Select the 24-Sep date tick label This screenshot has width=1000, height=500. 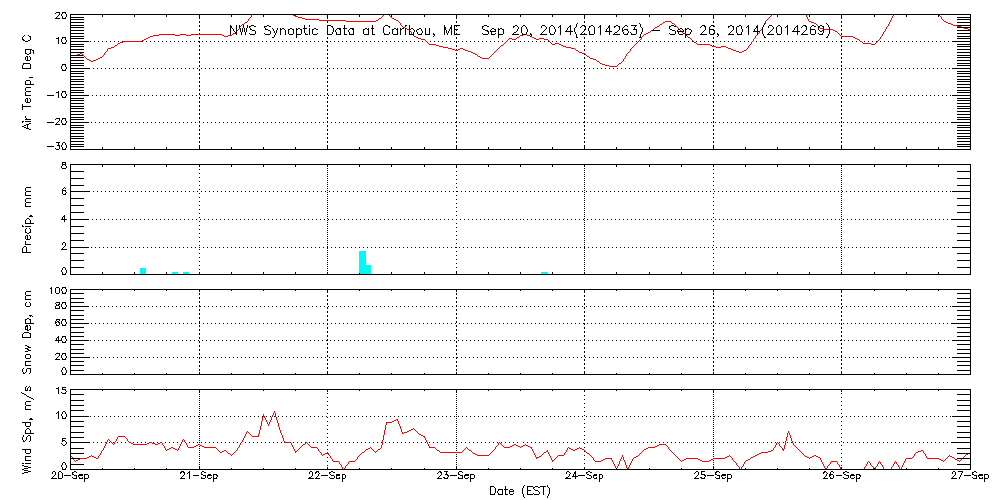point(585,477)
